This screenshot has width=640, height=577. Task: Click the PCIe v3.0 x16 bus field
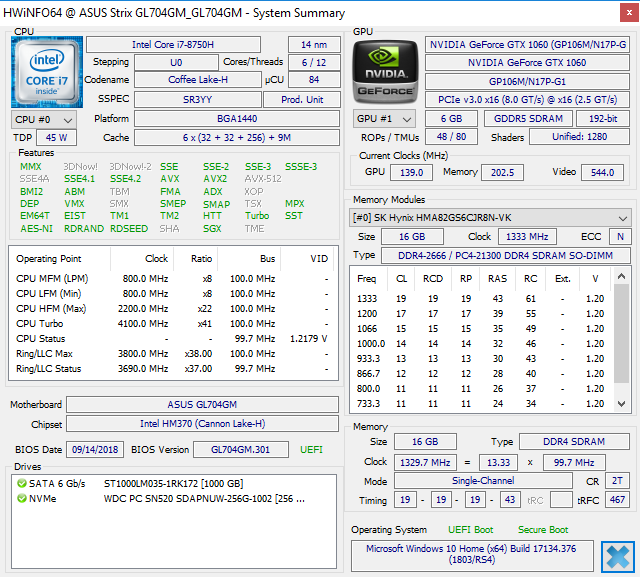pyautogui.click(x=527, y=100)
